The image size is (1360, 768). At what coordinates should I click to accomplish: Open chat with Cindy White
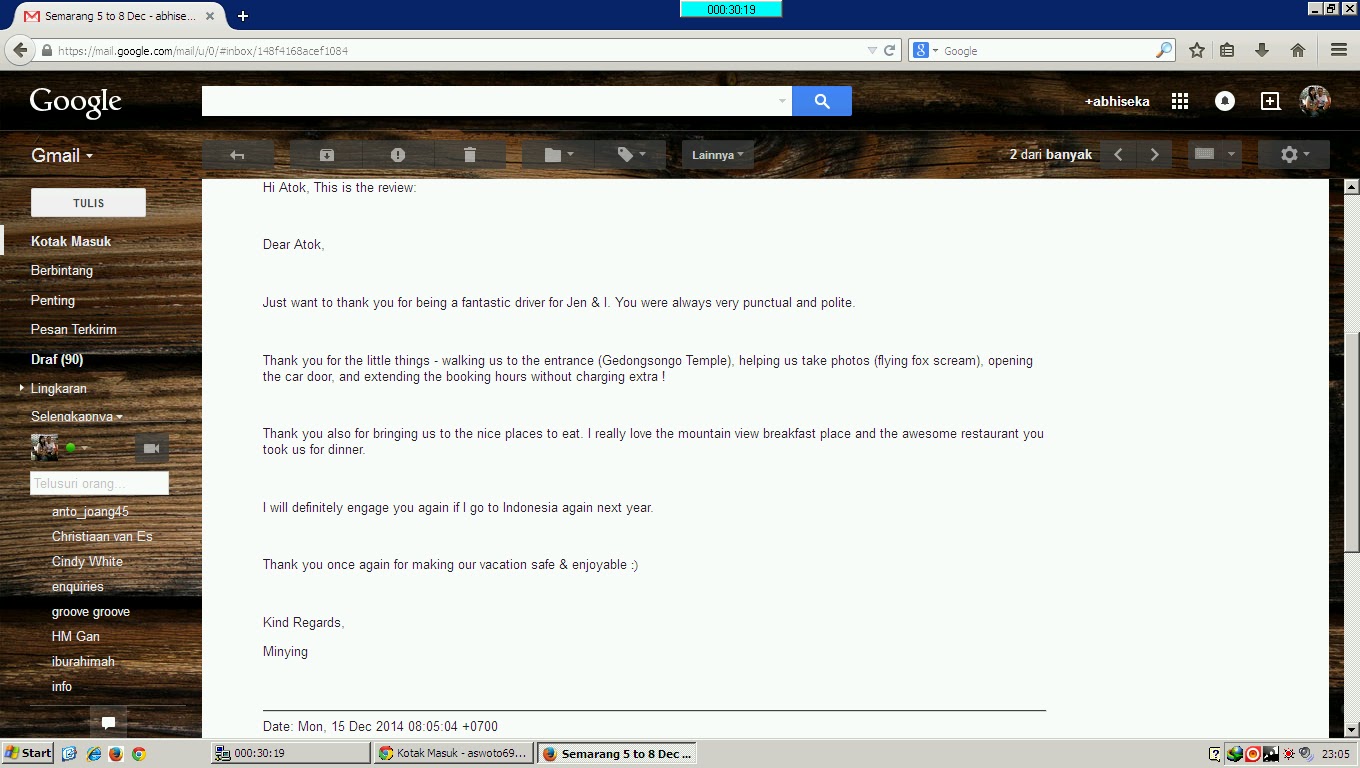tap(87, 561)
